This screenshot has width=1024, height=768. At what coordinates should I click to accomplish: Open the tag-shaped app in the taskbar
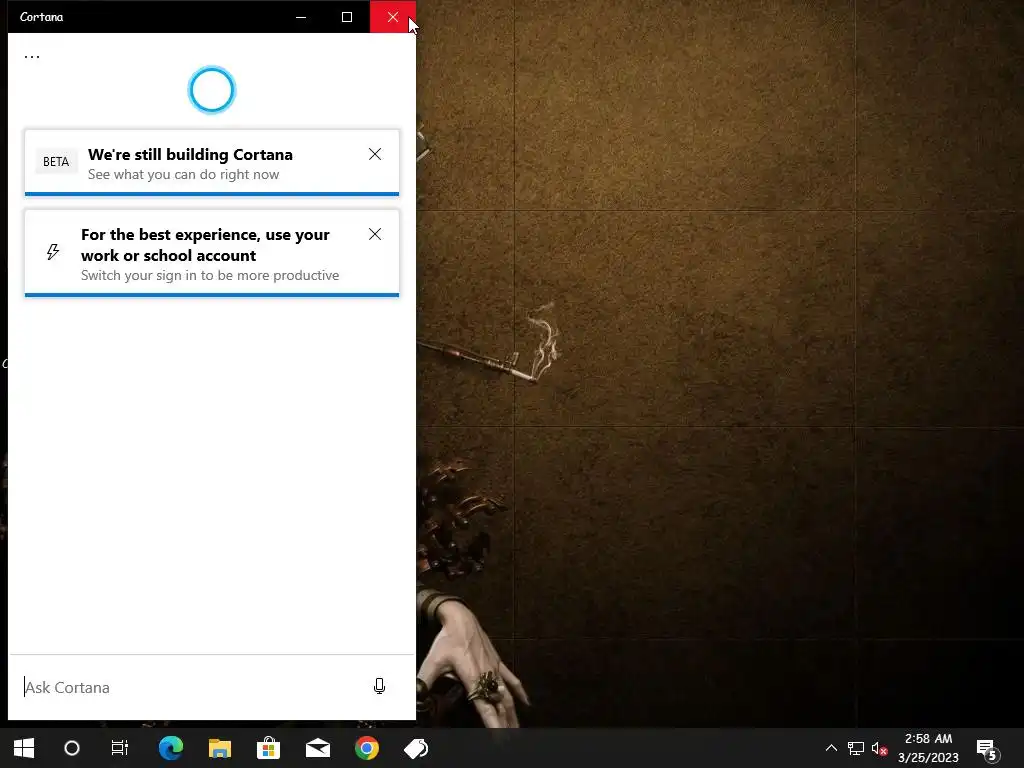[416, 748]
